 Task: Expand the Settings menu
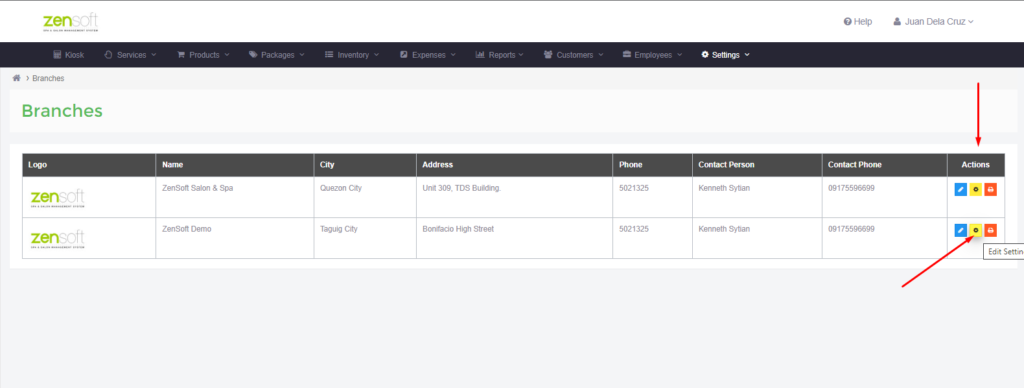click(x=726, y=55)
